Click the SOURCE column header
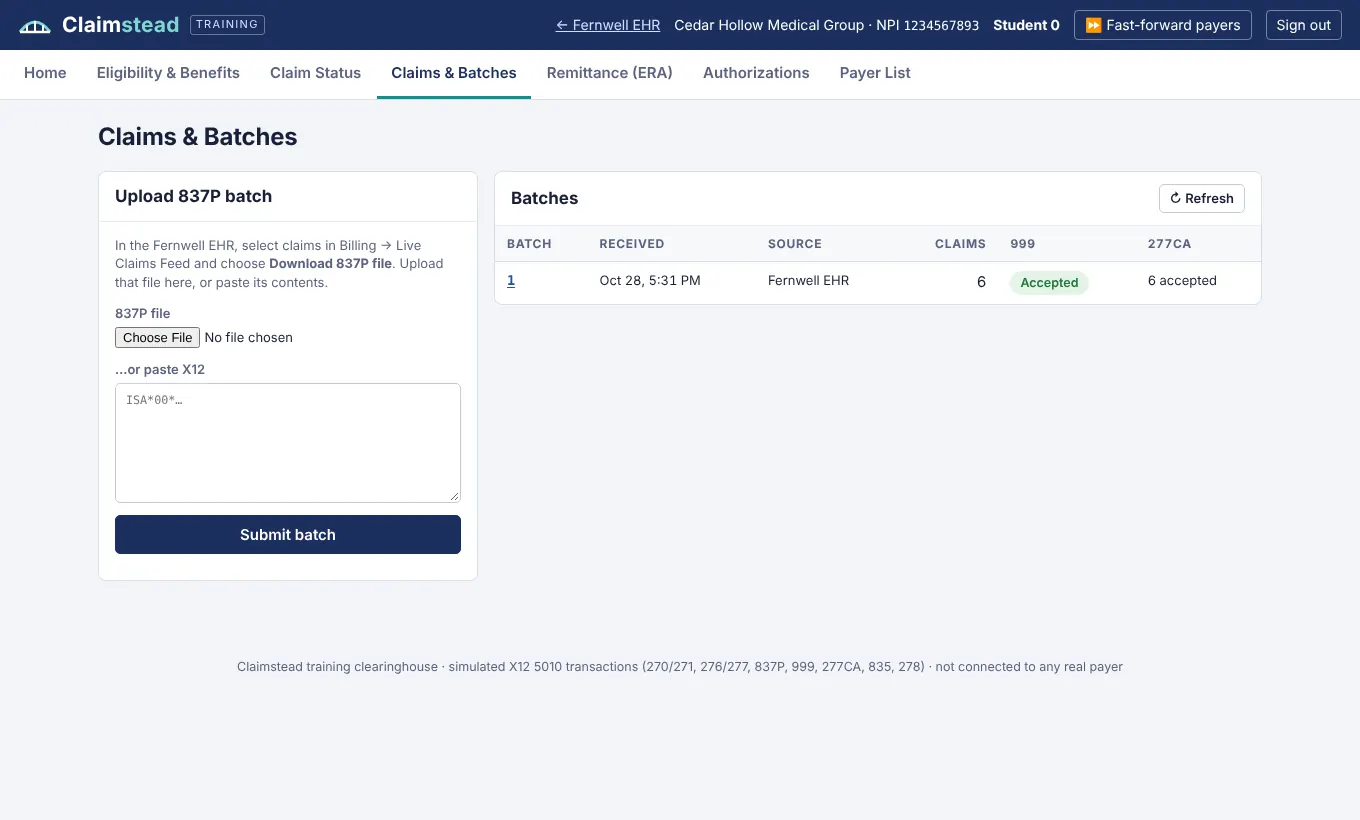The image size is (1360, 820). (x=795, y=244)
